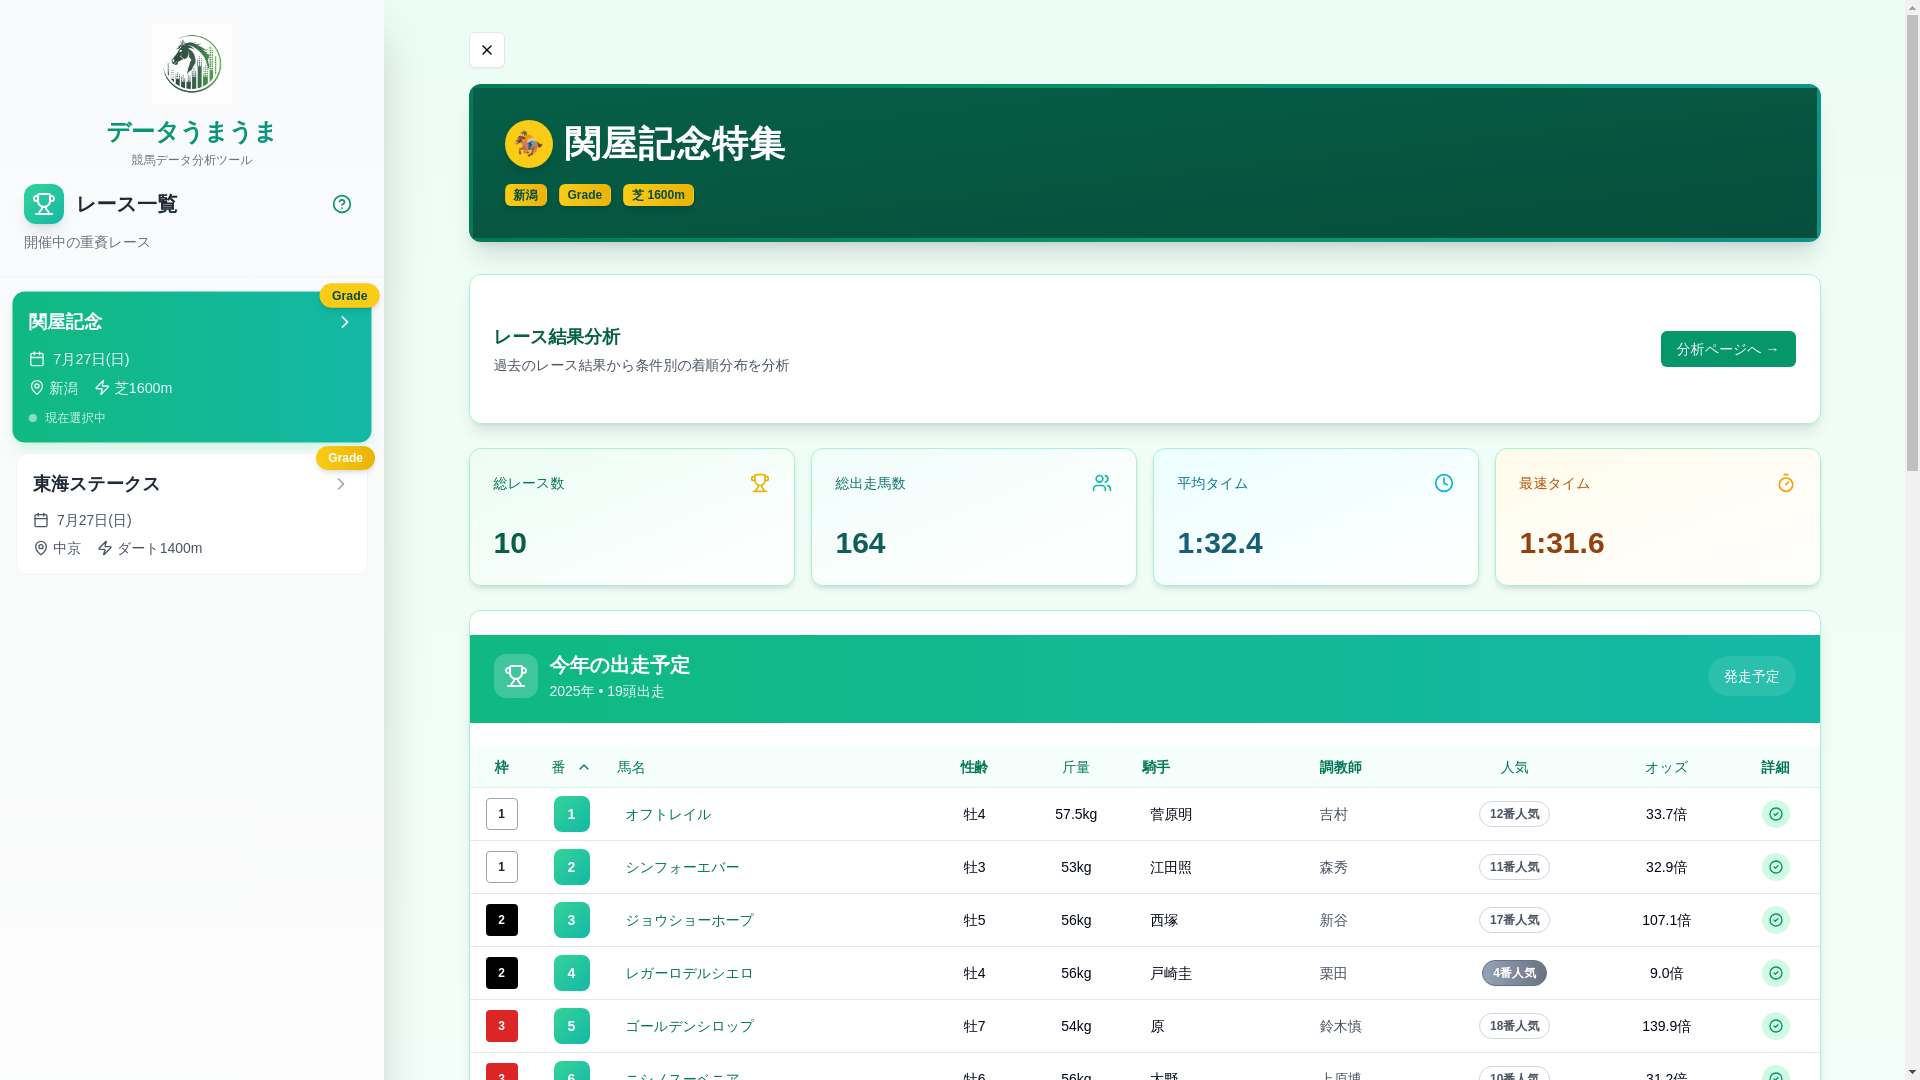Click trainer name 鈴木慎

[1341, 1026]
